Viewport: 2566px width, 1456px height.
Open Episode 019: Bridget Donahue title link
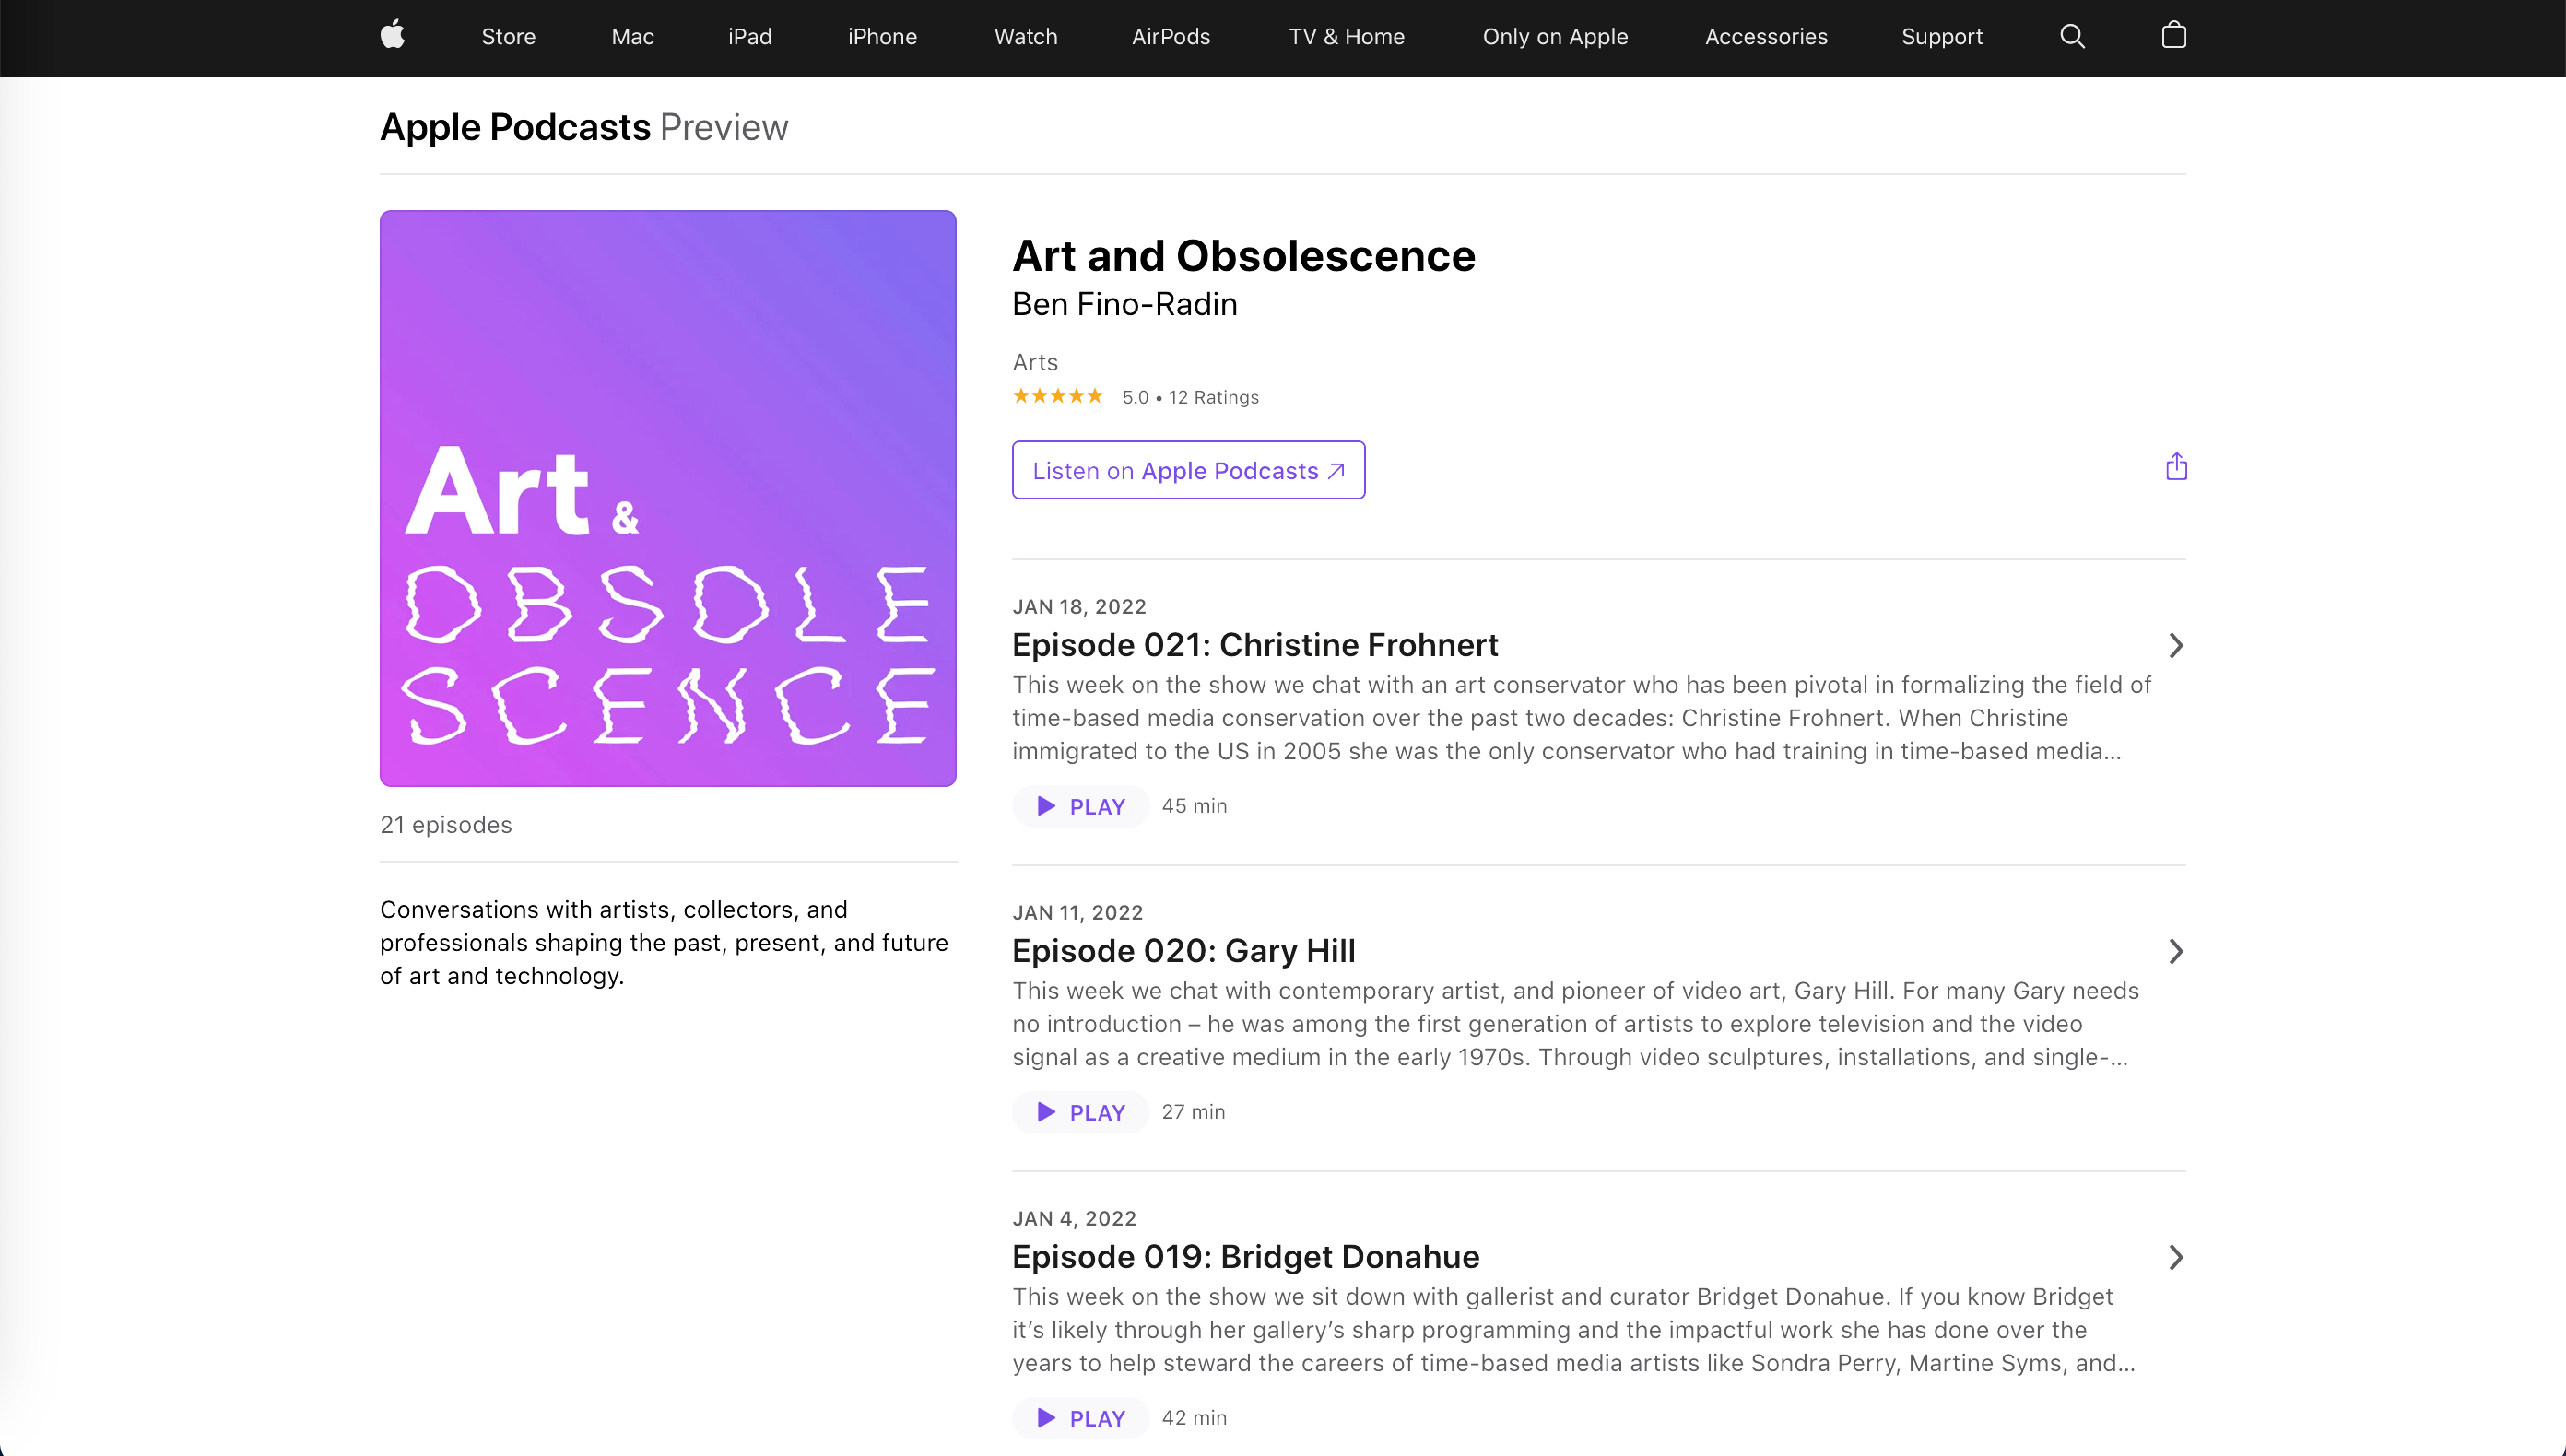1246,1257
